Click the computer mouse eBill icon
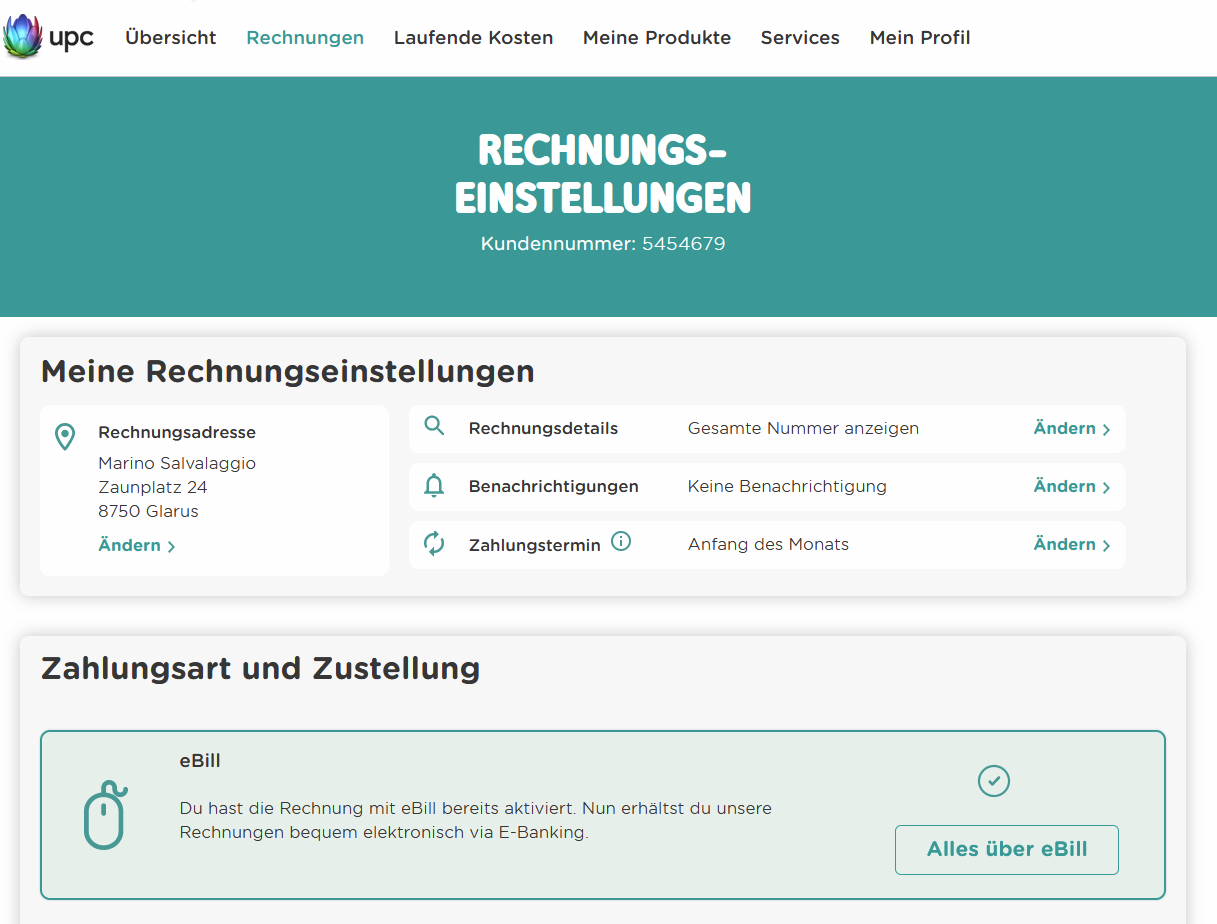This screenshot has height=924, width=1217. (x=104, y=814)
